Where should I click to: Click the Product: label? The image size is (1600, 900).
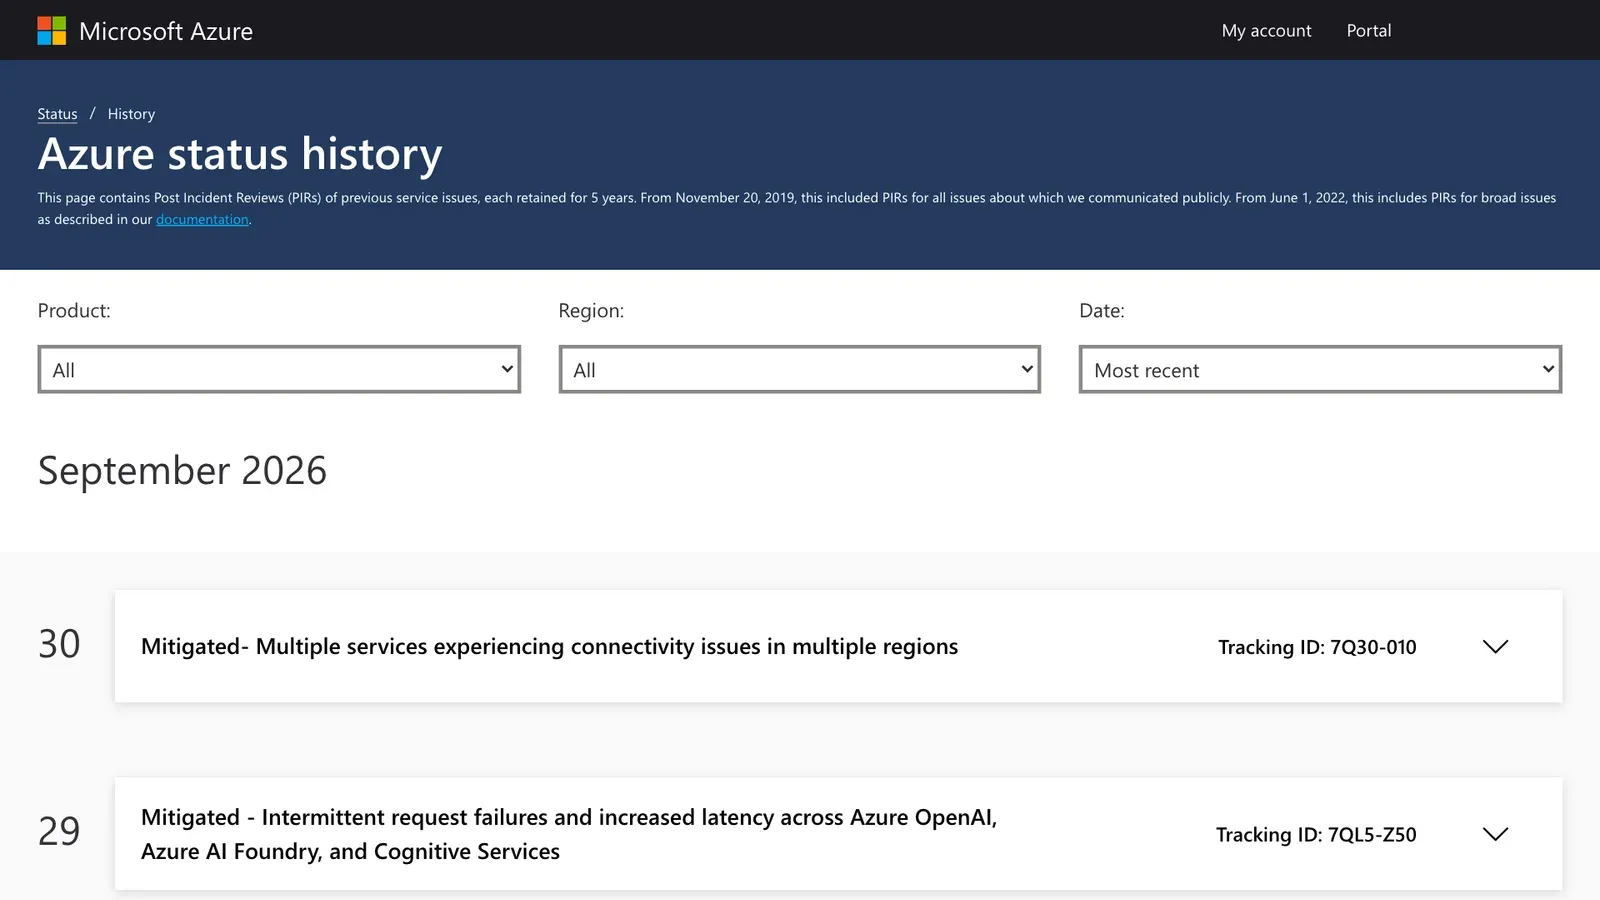pos(74,311)
